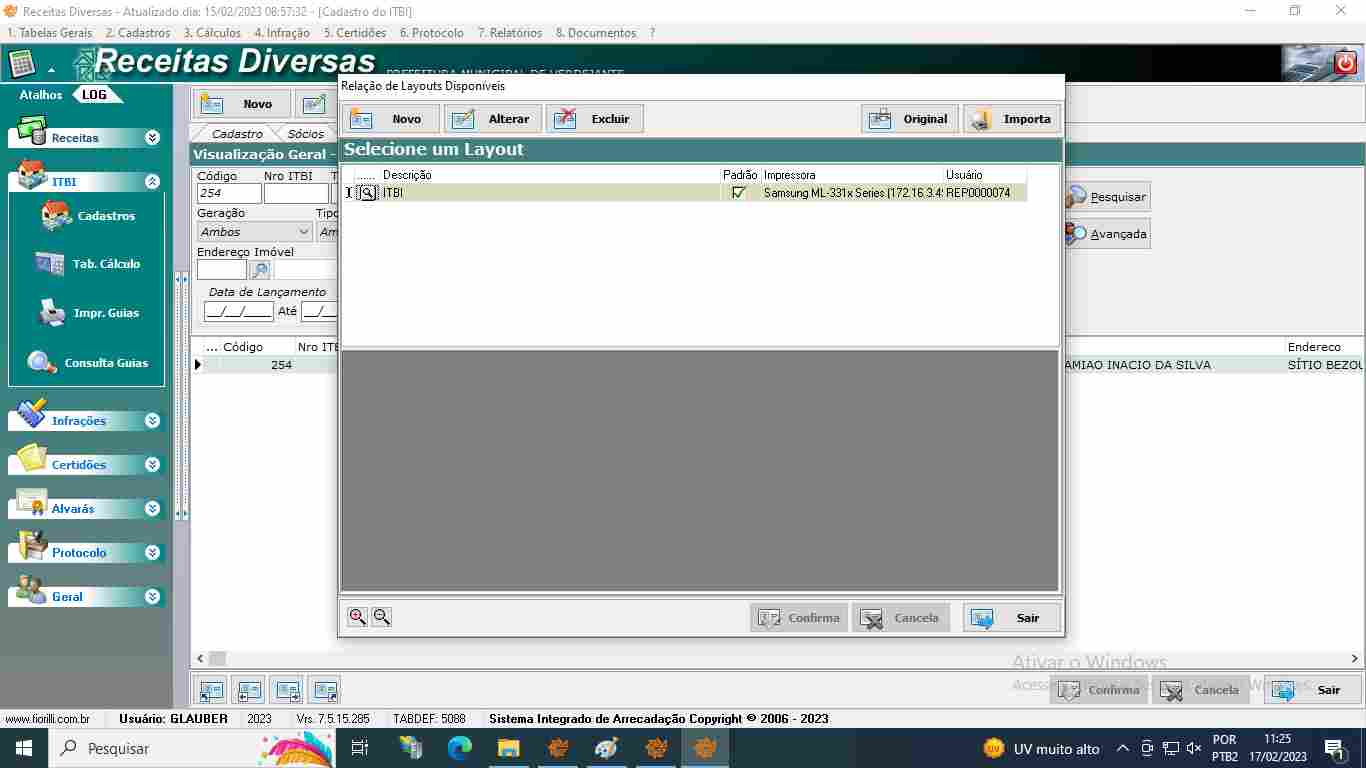This screenshot has height=768, width=1366.
Task: Collapse the ITBI sidebar section
Action: pos(152,182)
